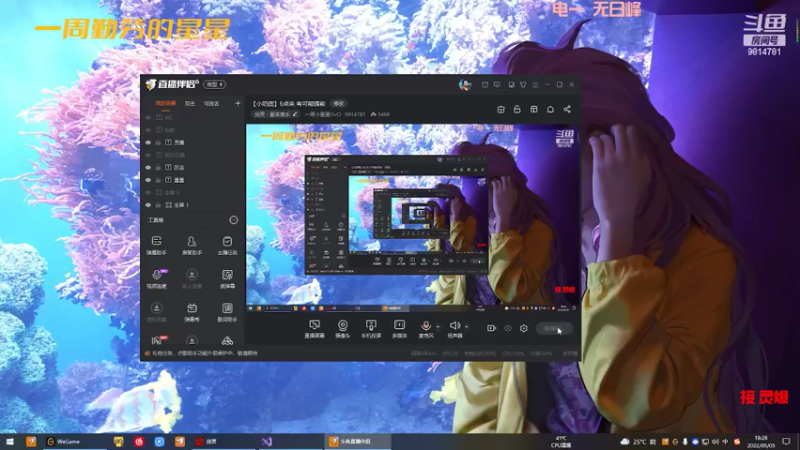Click the layout grid icon left of padlock
The height and width of the screenshot is (450, 800).
501,109
